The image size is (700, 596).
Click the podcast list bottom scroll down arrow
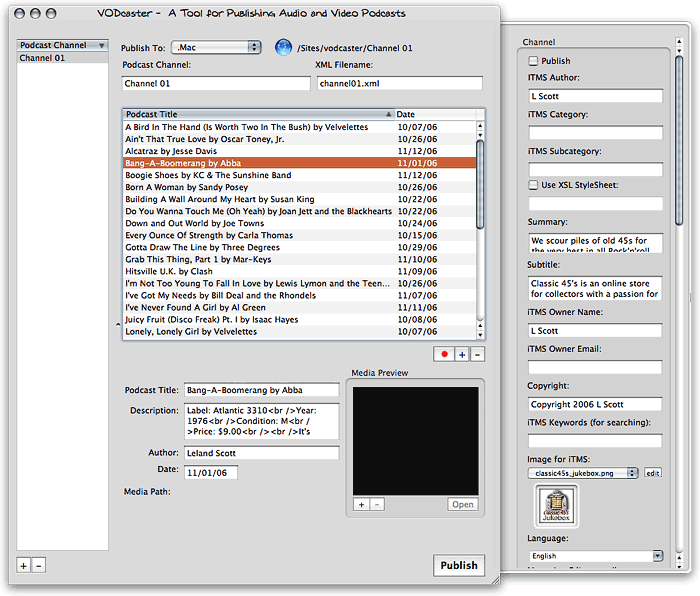click(x=480, y=335)
